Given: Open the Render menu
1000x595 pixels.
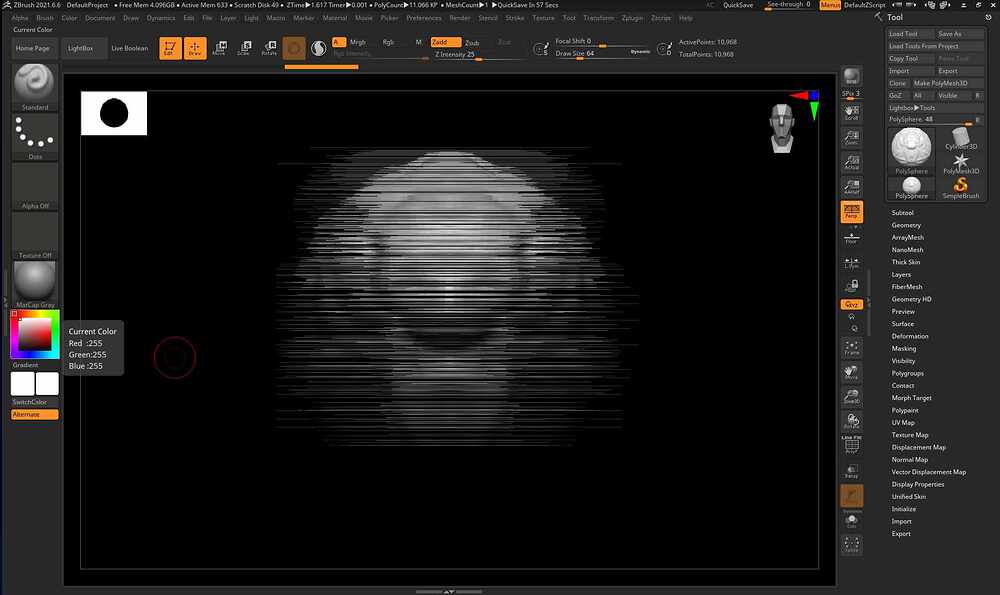Looking at the screenshot, I should pos(460,18).
